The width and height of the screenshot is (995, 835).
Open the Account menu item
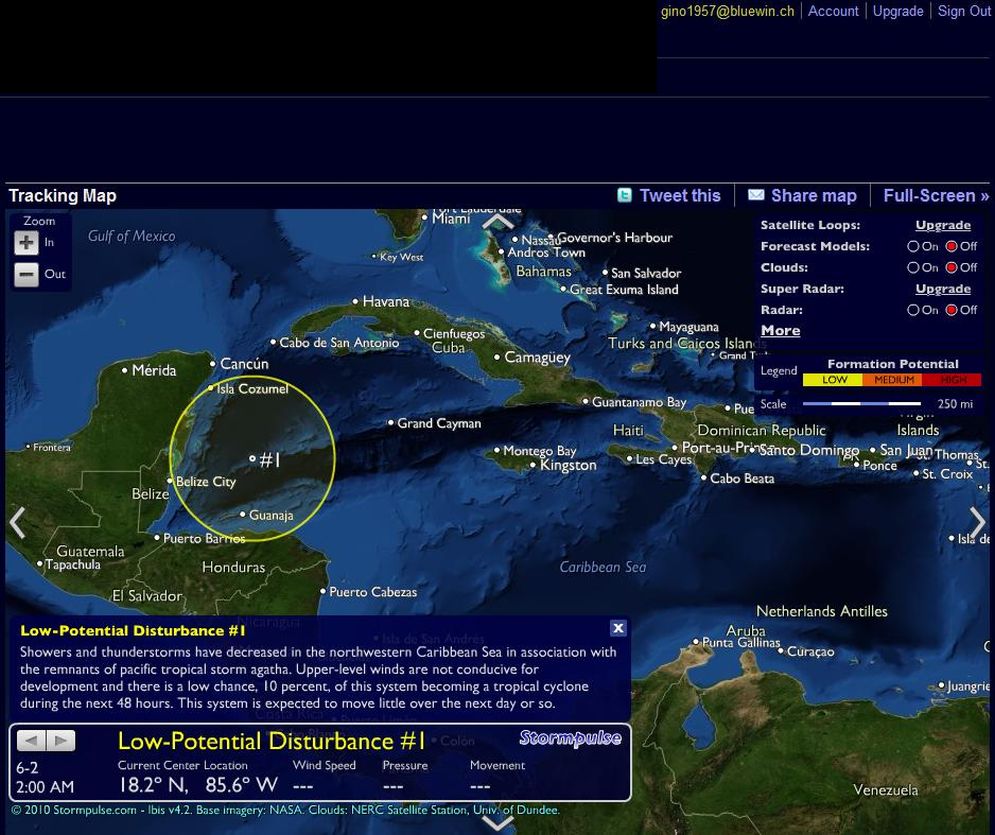[x=833, y=11]
